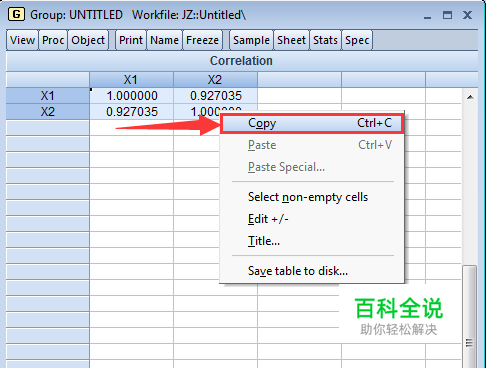Select the X2 column header

tap(215, 80)
